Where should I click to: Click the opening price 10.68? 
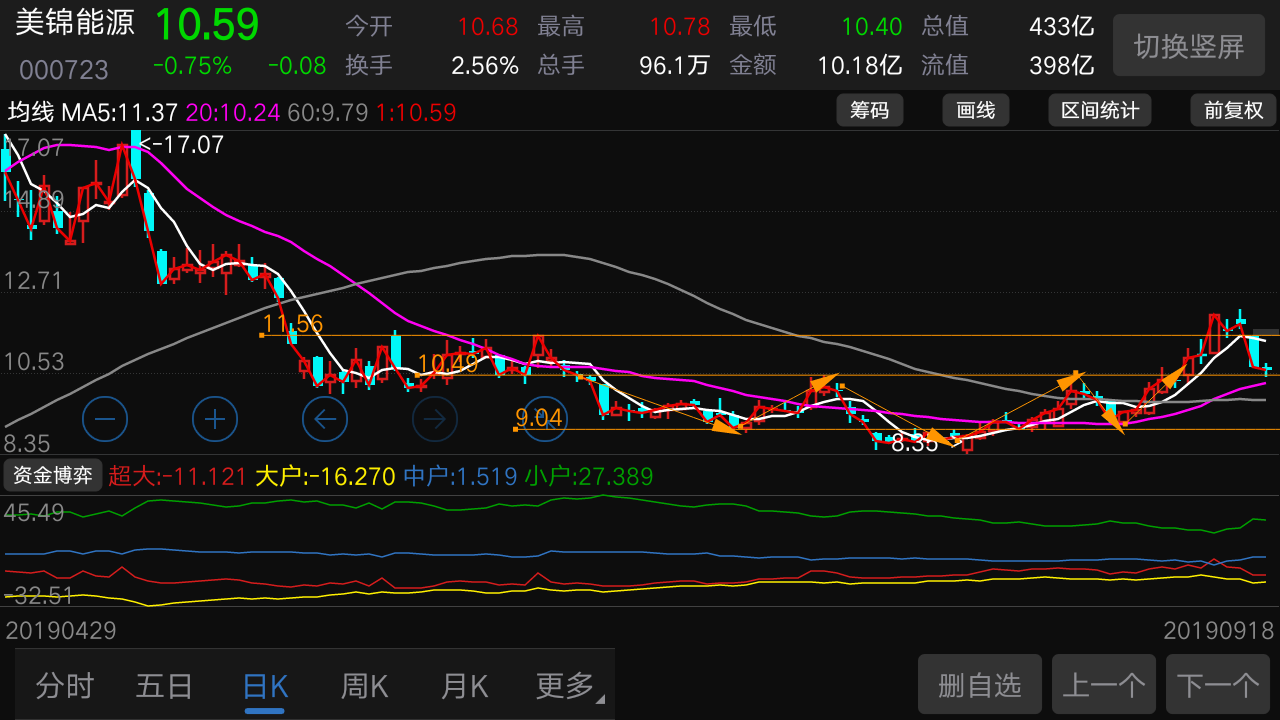pos(488,27)
